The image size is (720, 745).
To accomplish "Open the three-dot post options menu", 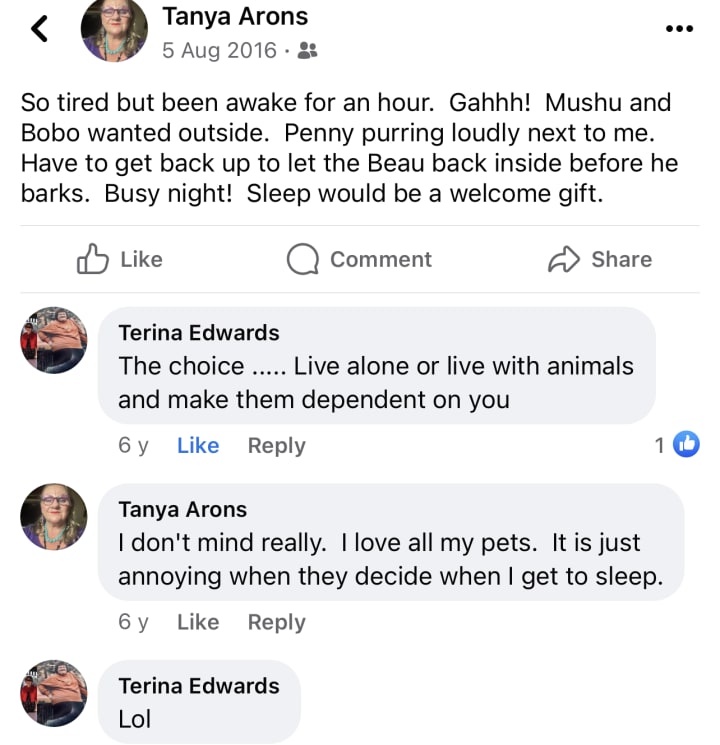I will pyautogui.click(x=679, y=28).
